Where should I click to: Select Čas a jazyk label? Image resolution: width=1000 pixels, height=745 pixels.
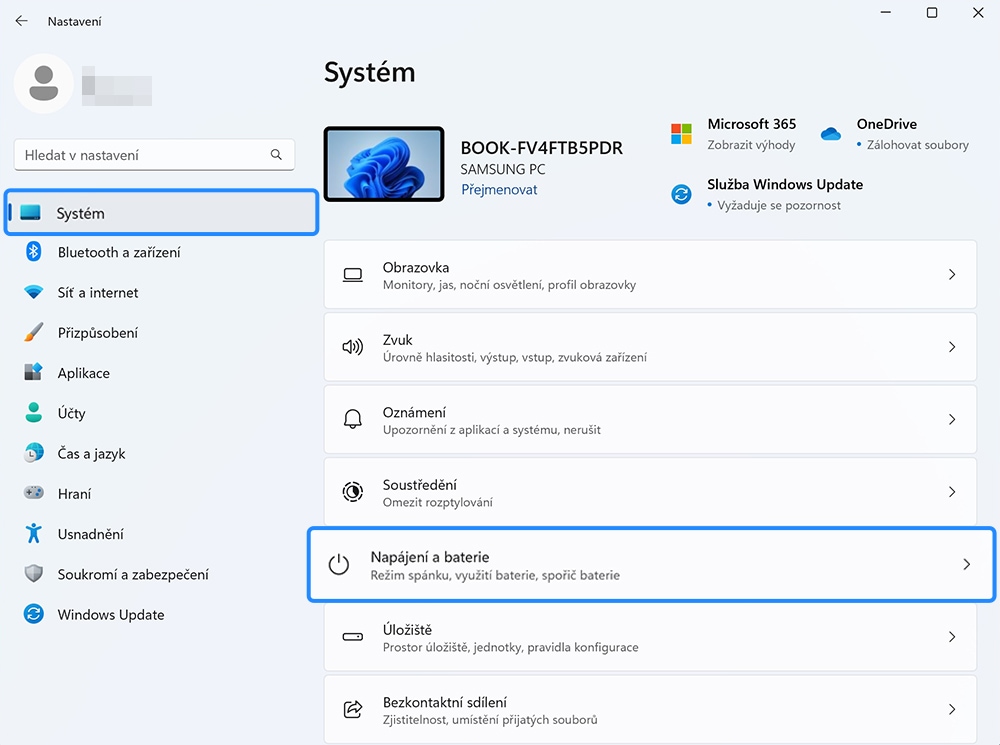91,454
